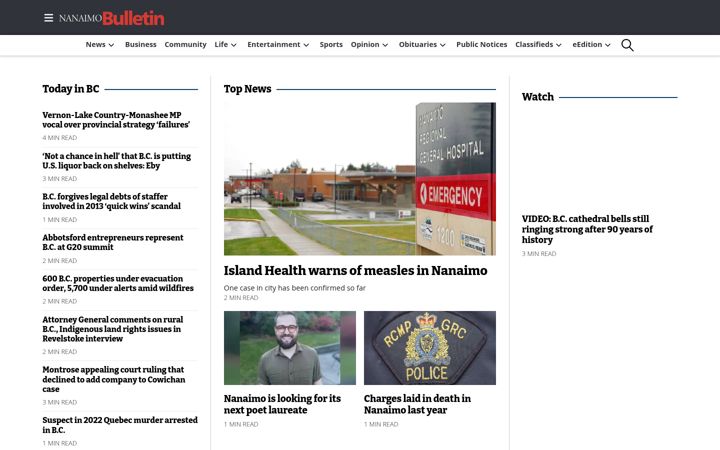Click the Opinion menu label
This screenshot has width=720, height=450.
tap(365, 45)
